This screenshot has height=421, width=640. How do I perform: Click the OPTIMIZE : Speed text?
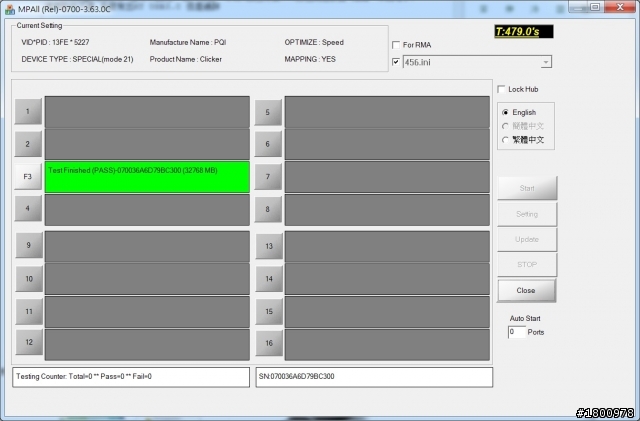314,42
